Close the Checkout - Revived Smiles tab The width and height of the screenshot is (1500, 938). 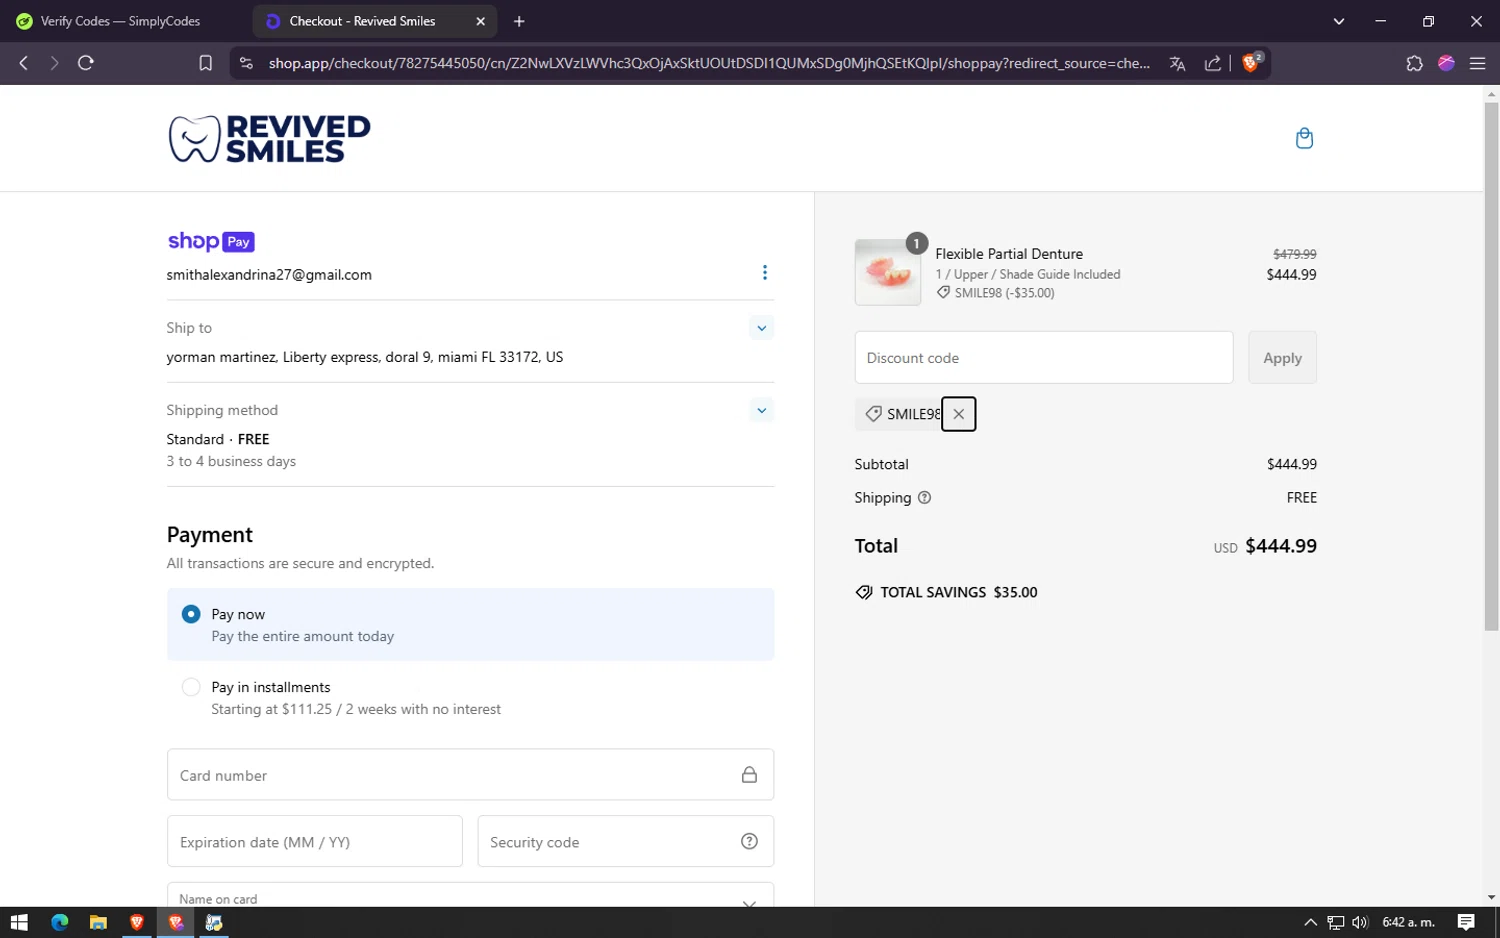480,21
